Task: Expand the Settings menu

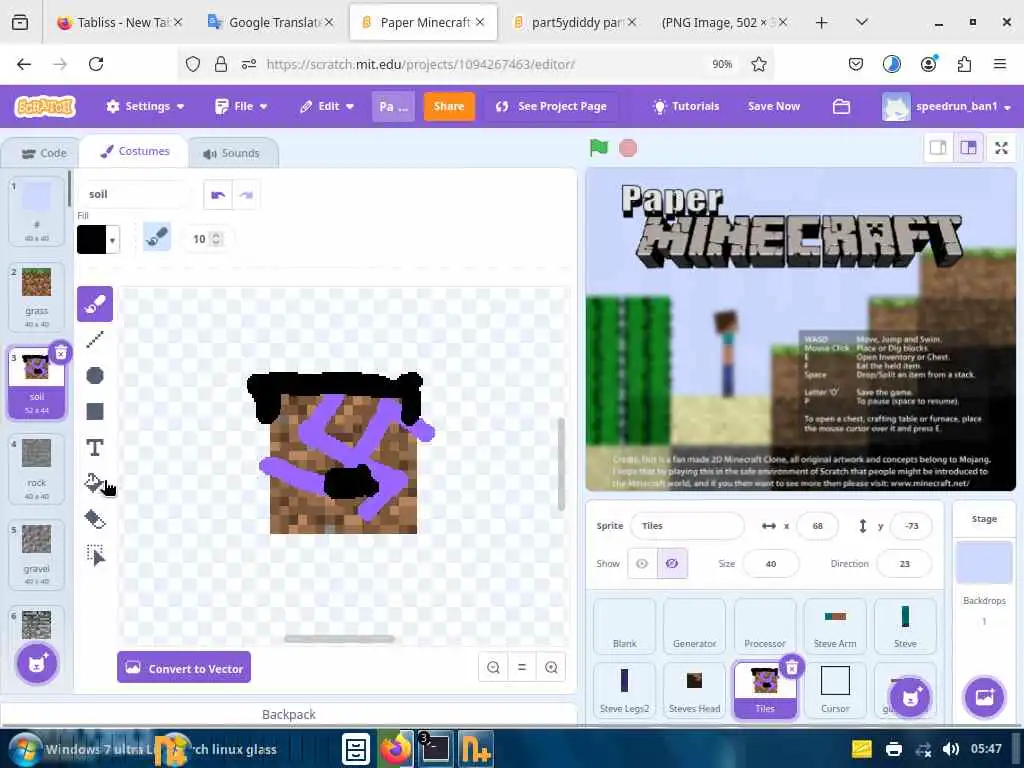Action: pyautogui.click(x=145, y=106)
